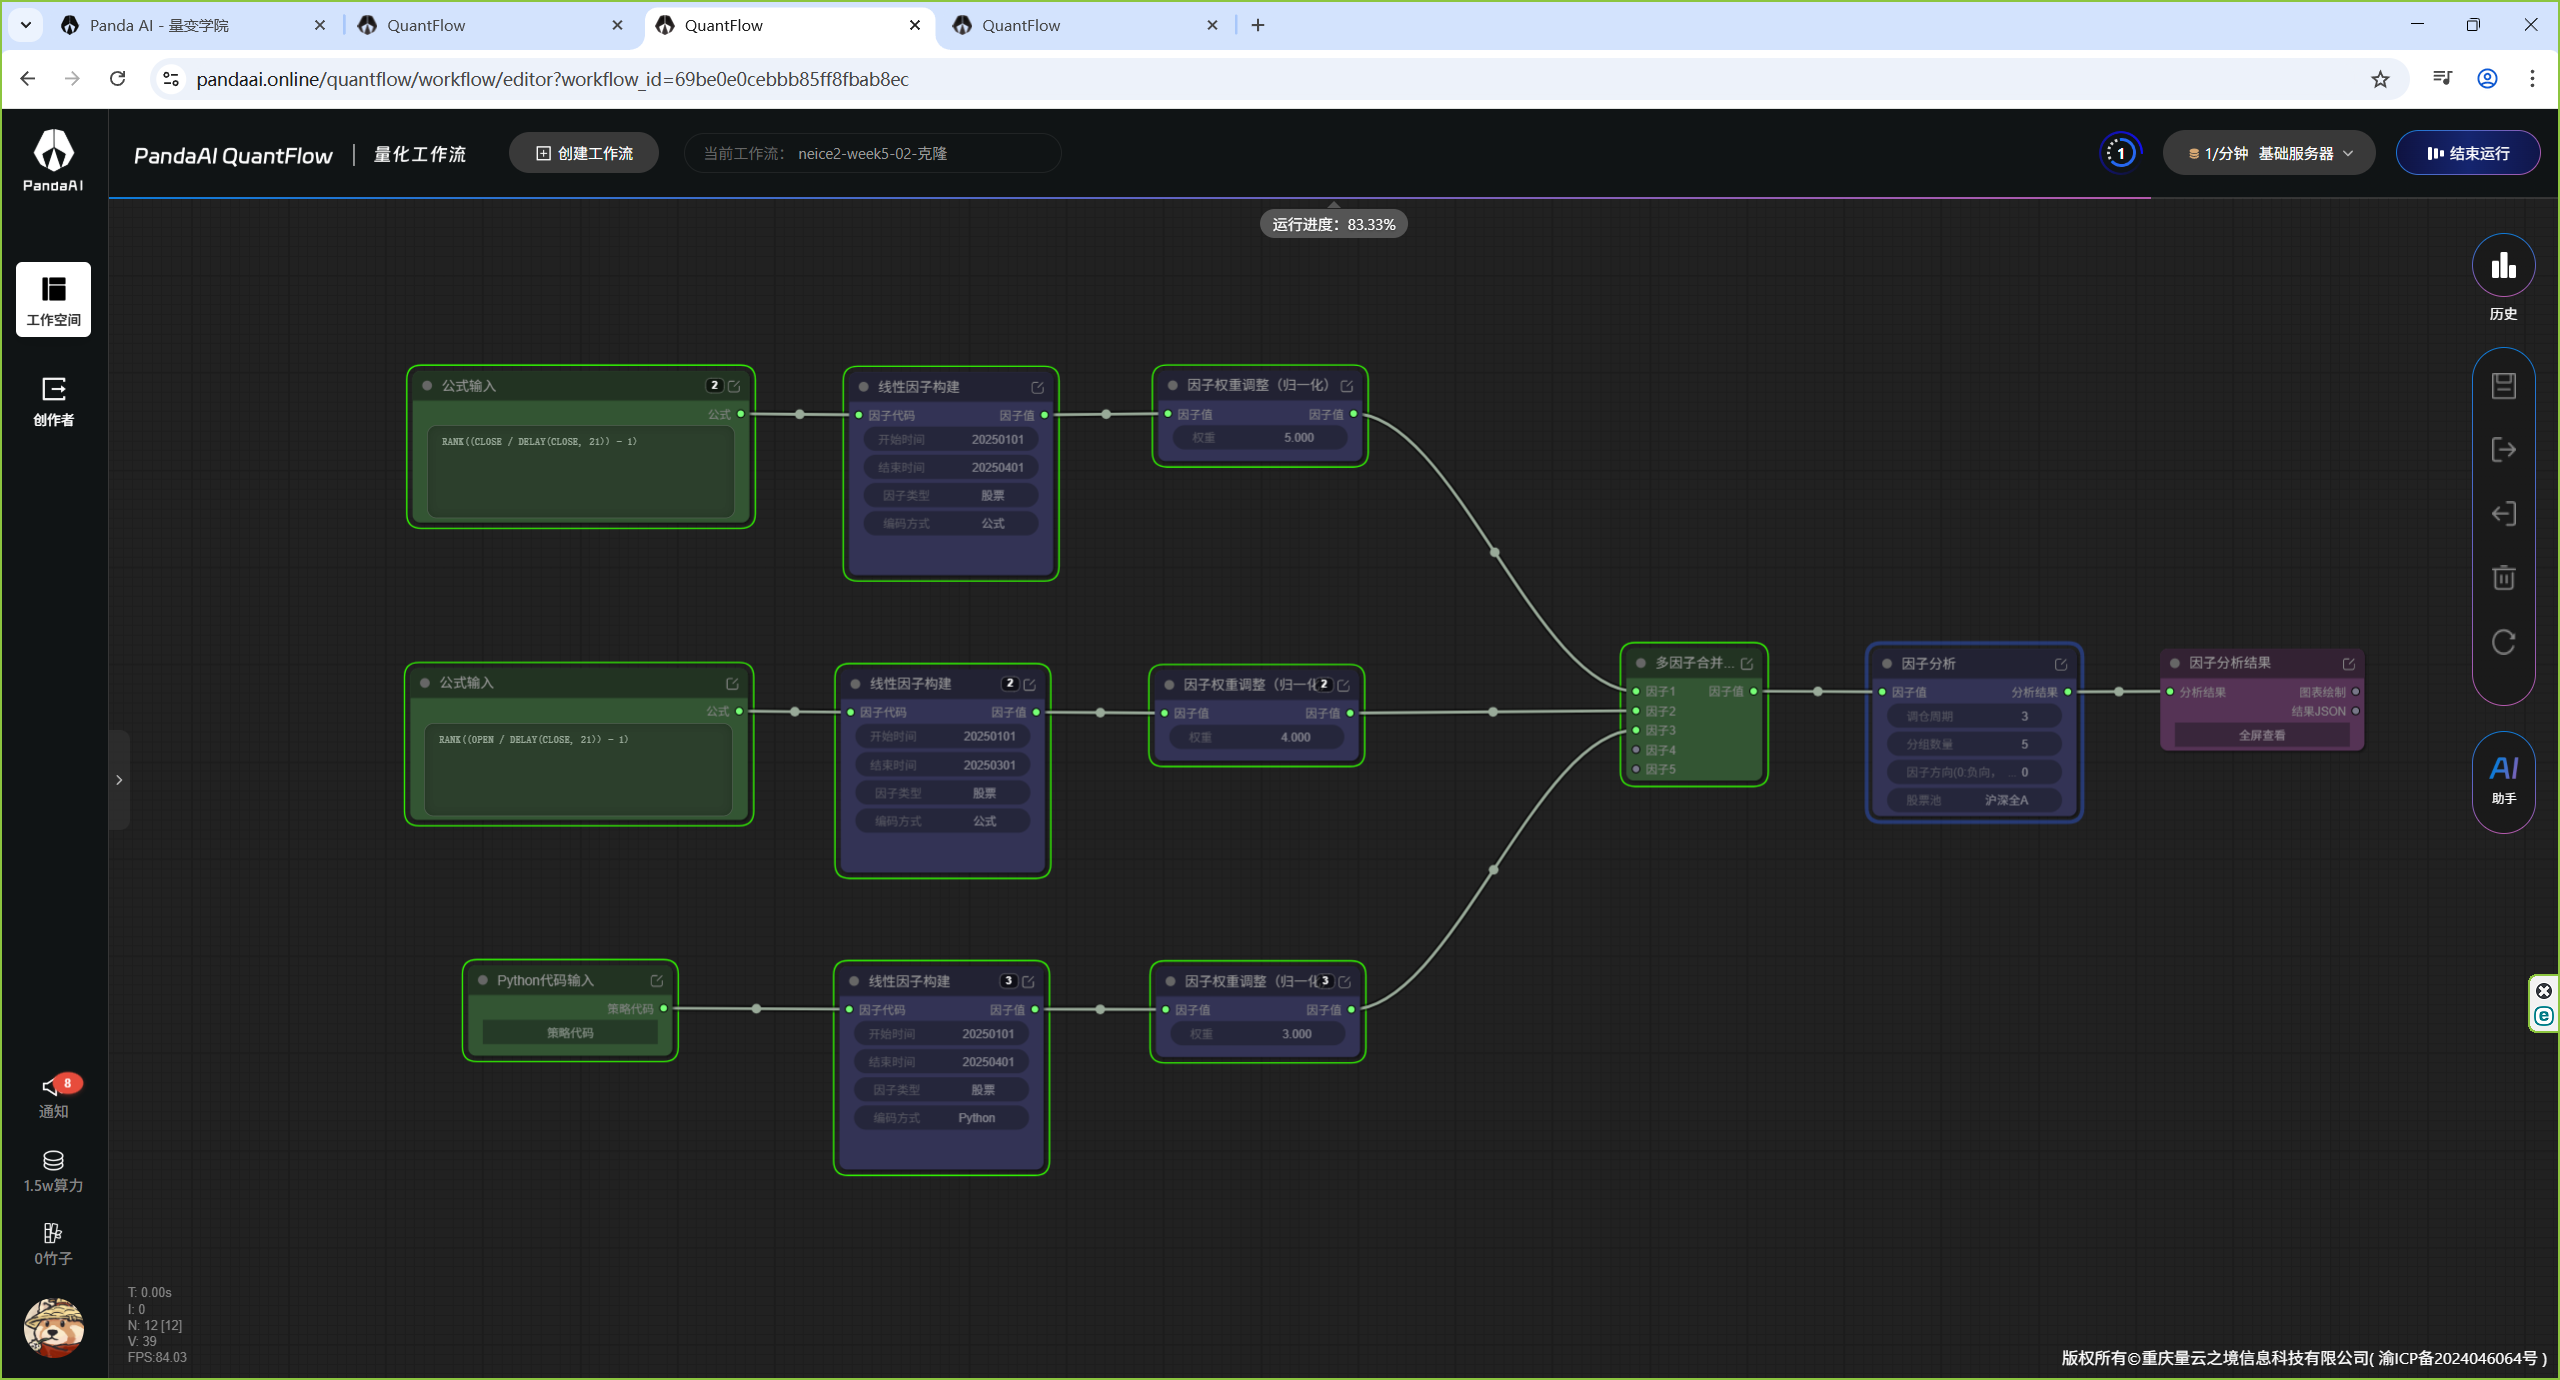Click the save workflow icon
This screenshot has height=1380, width=2560.
(x=2503, y=386)
